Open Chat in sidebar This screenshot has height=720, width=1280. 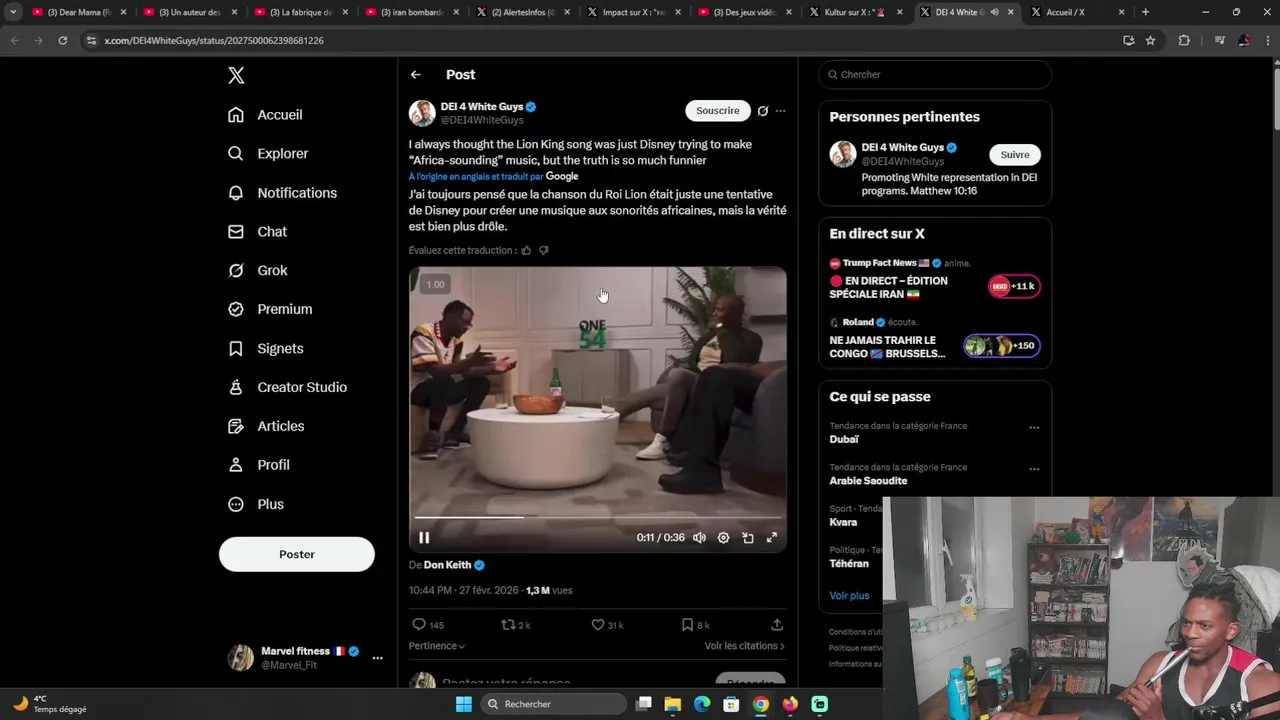pyautogui.click(x=257, y=231)
